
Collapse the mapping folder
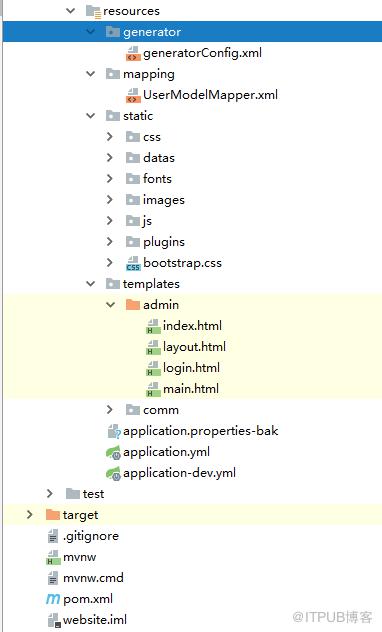[91, 74]
